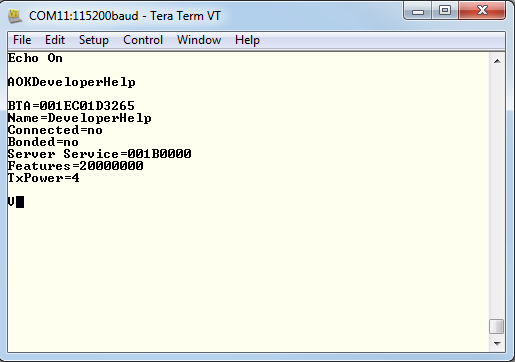Screen dimensions: 515x362
Task: Click the 'AOKDeveloperHelp' text
Action: point(72,82)
